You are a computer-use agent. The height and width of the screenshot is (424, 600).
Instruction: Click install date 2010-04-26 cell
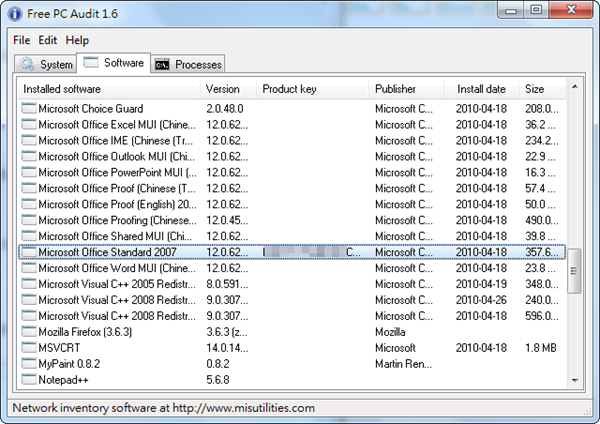tap(481, 300)
